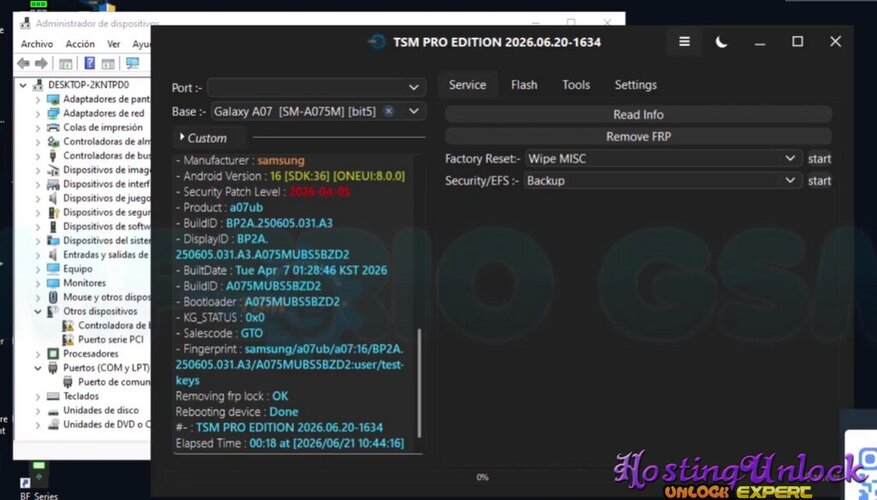Switch to the Flash tab

(524, 85)
